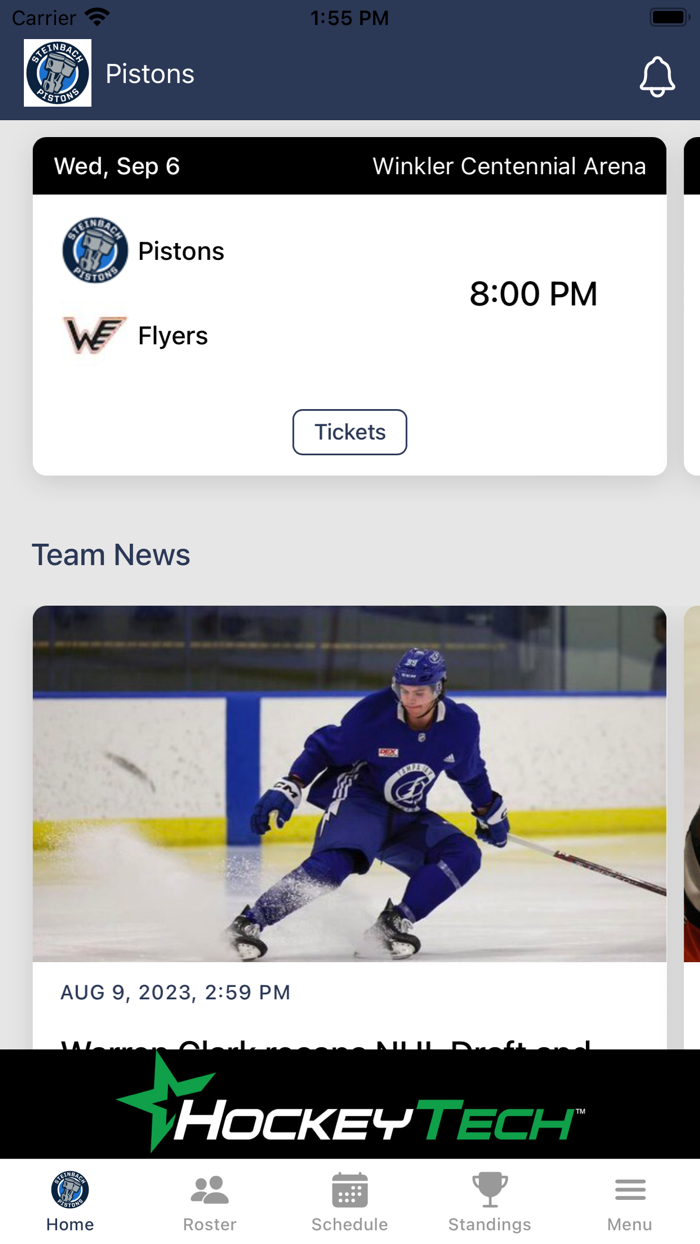Click the Team News heading
700x1244 pixels.
tap(110, 555)
